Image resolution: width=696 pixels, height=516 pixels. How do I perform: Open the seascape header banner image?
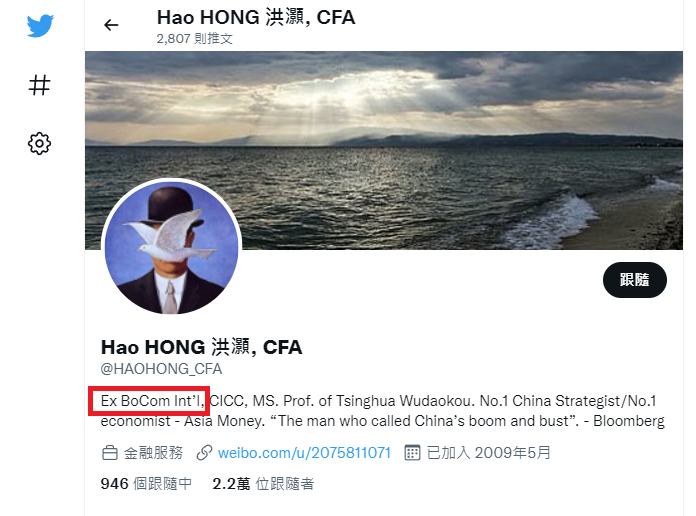point(384,150)
